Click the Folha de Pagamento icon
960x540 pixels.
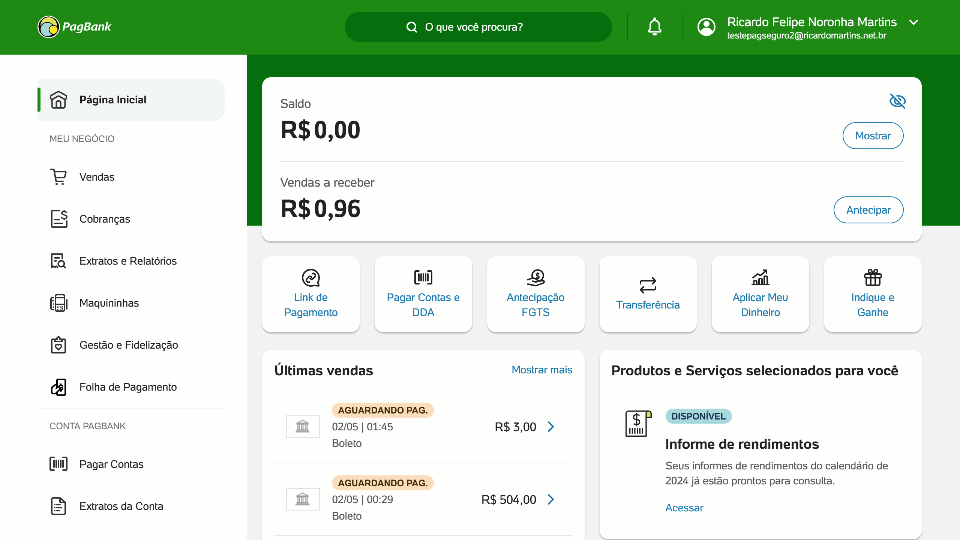point(58,387)
